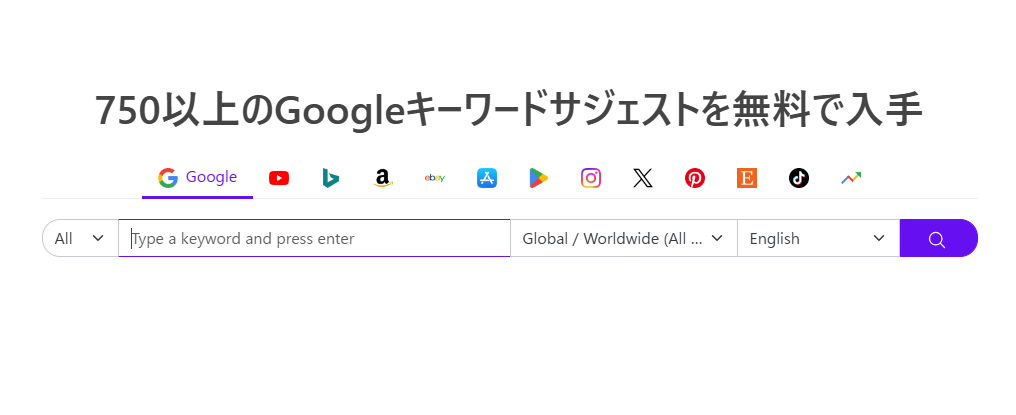1016x415 pixels.
Task: Expand the "All" search type dropdown
Action: coord(80,238)
